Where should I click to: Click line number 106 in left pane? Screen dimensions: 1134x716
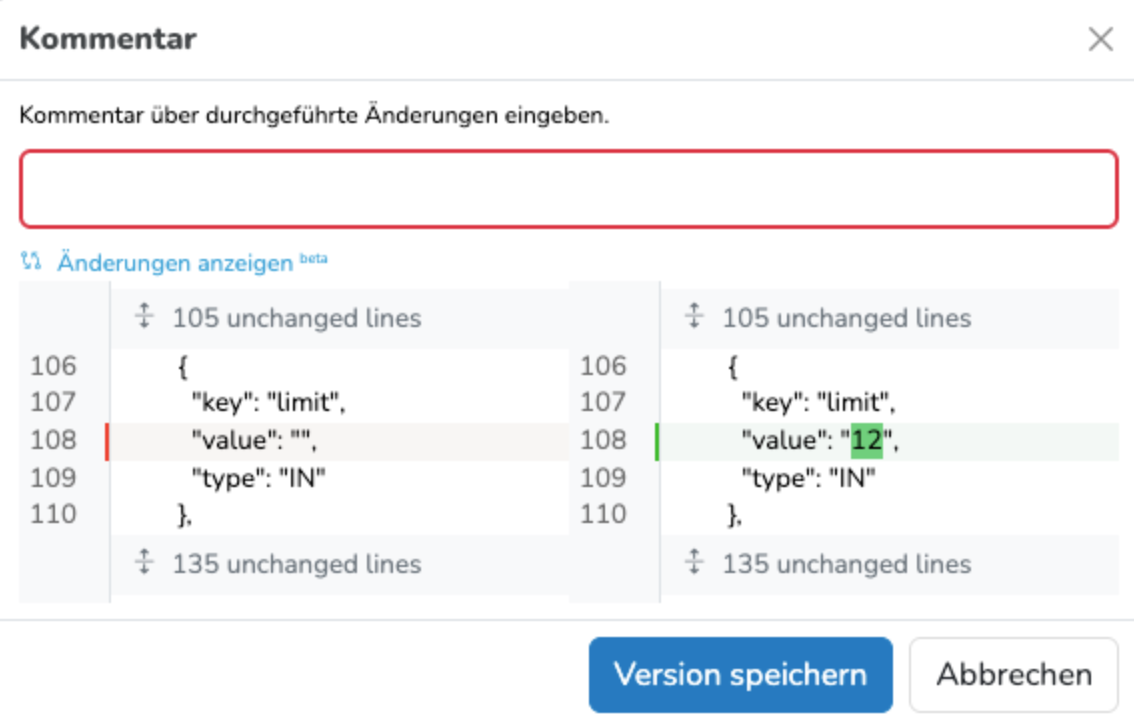(53, 367)
